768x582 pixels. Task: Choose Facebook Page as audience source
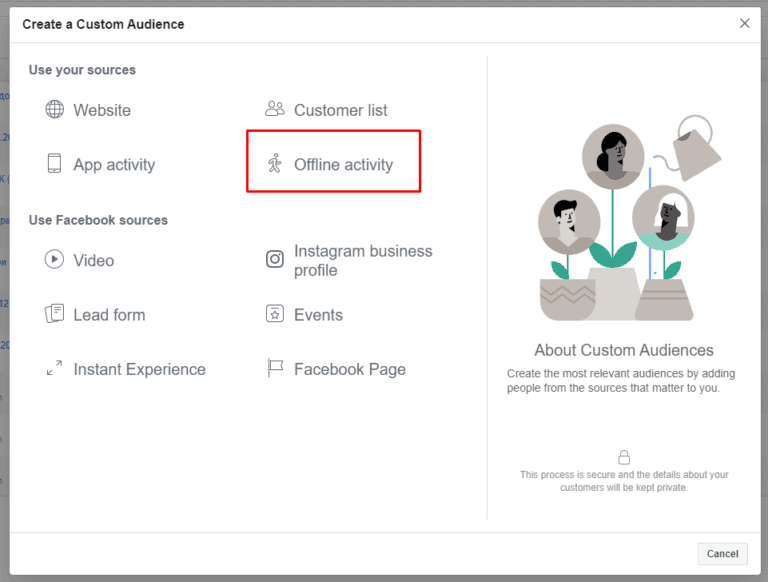click(x=350, y=369)
